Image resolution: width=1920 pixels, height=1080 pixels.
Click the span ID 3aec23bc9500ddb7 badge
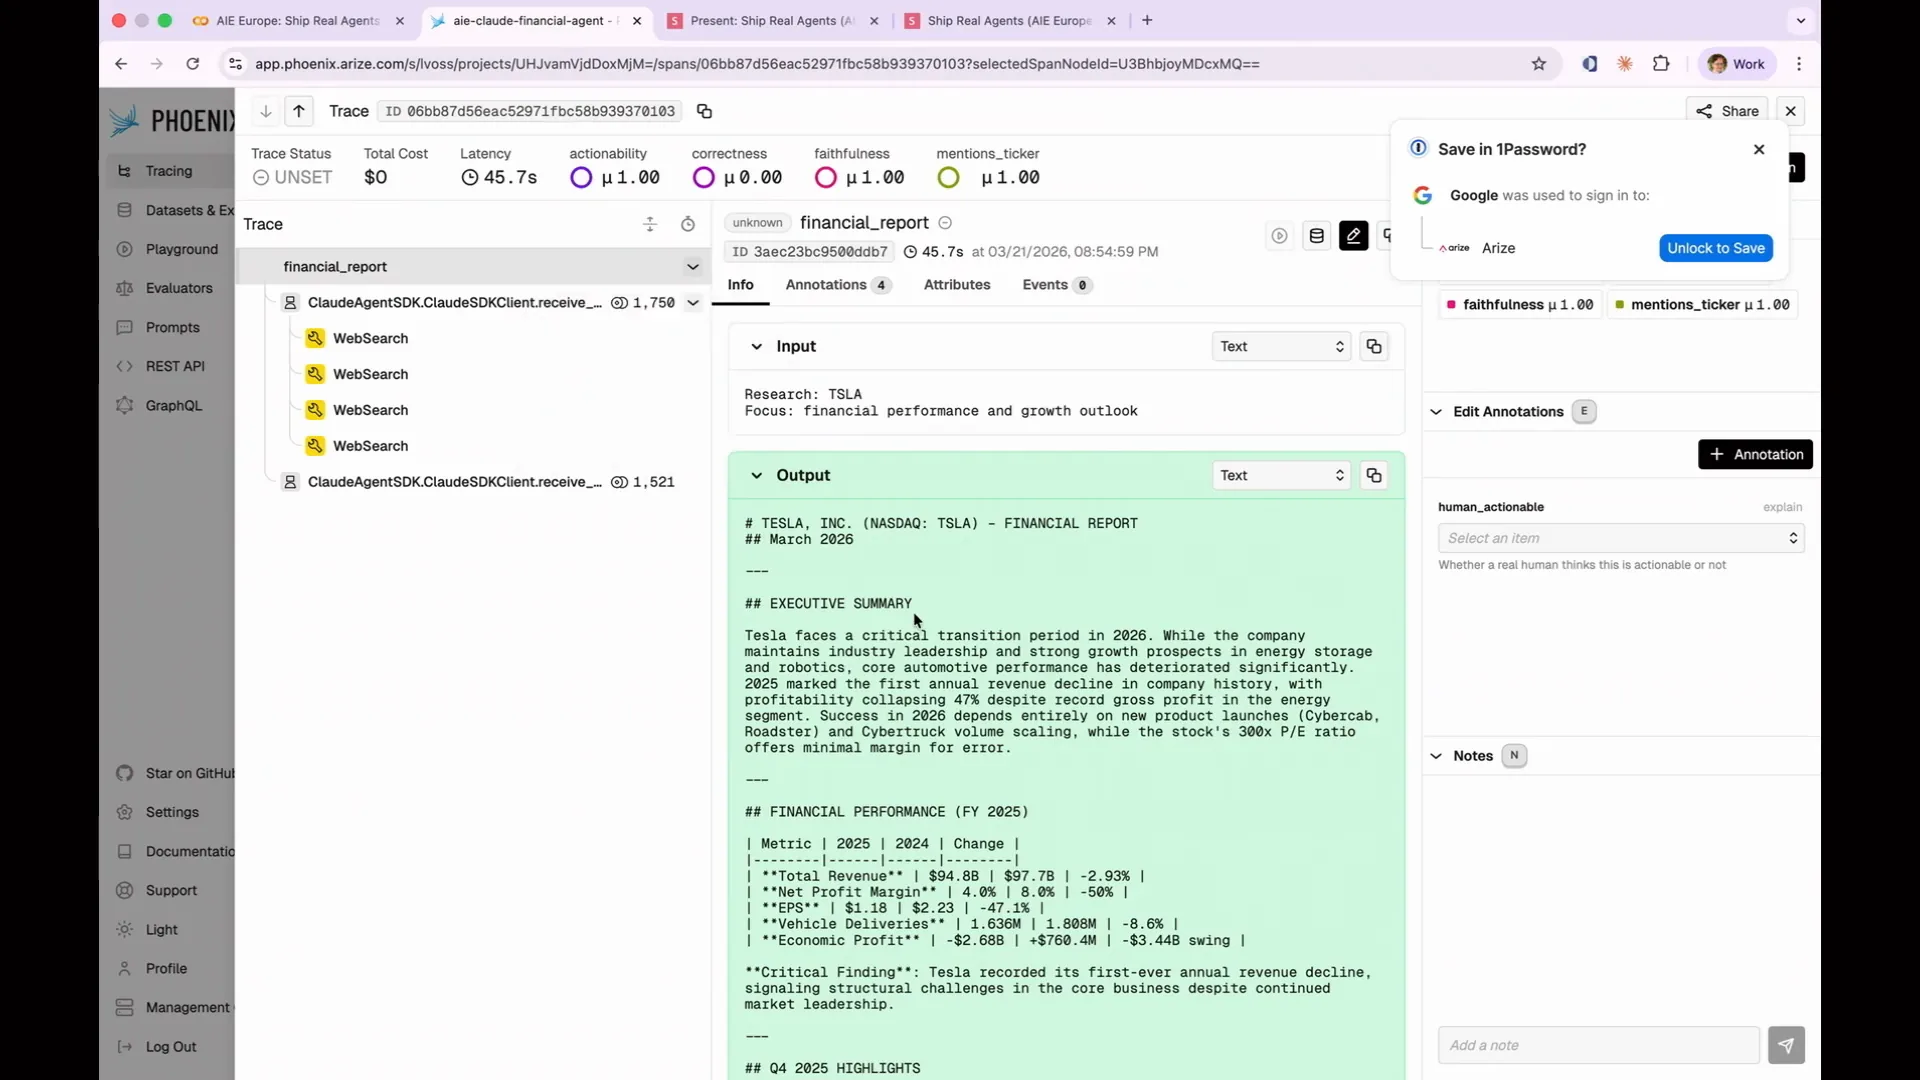click(x=808, y=252)
